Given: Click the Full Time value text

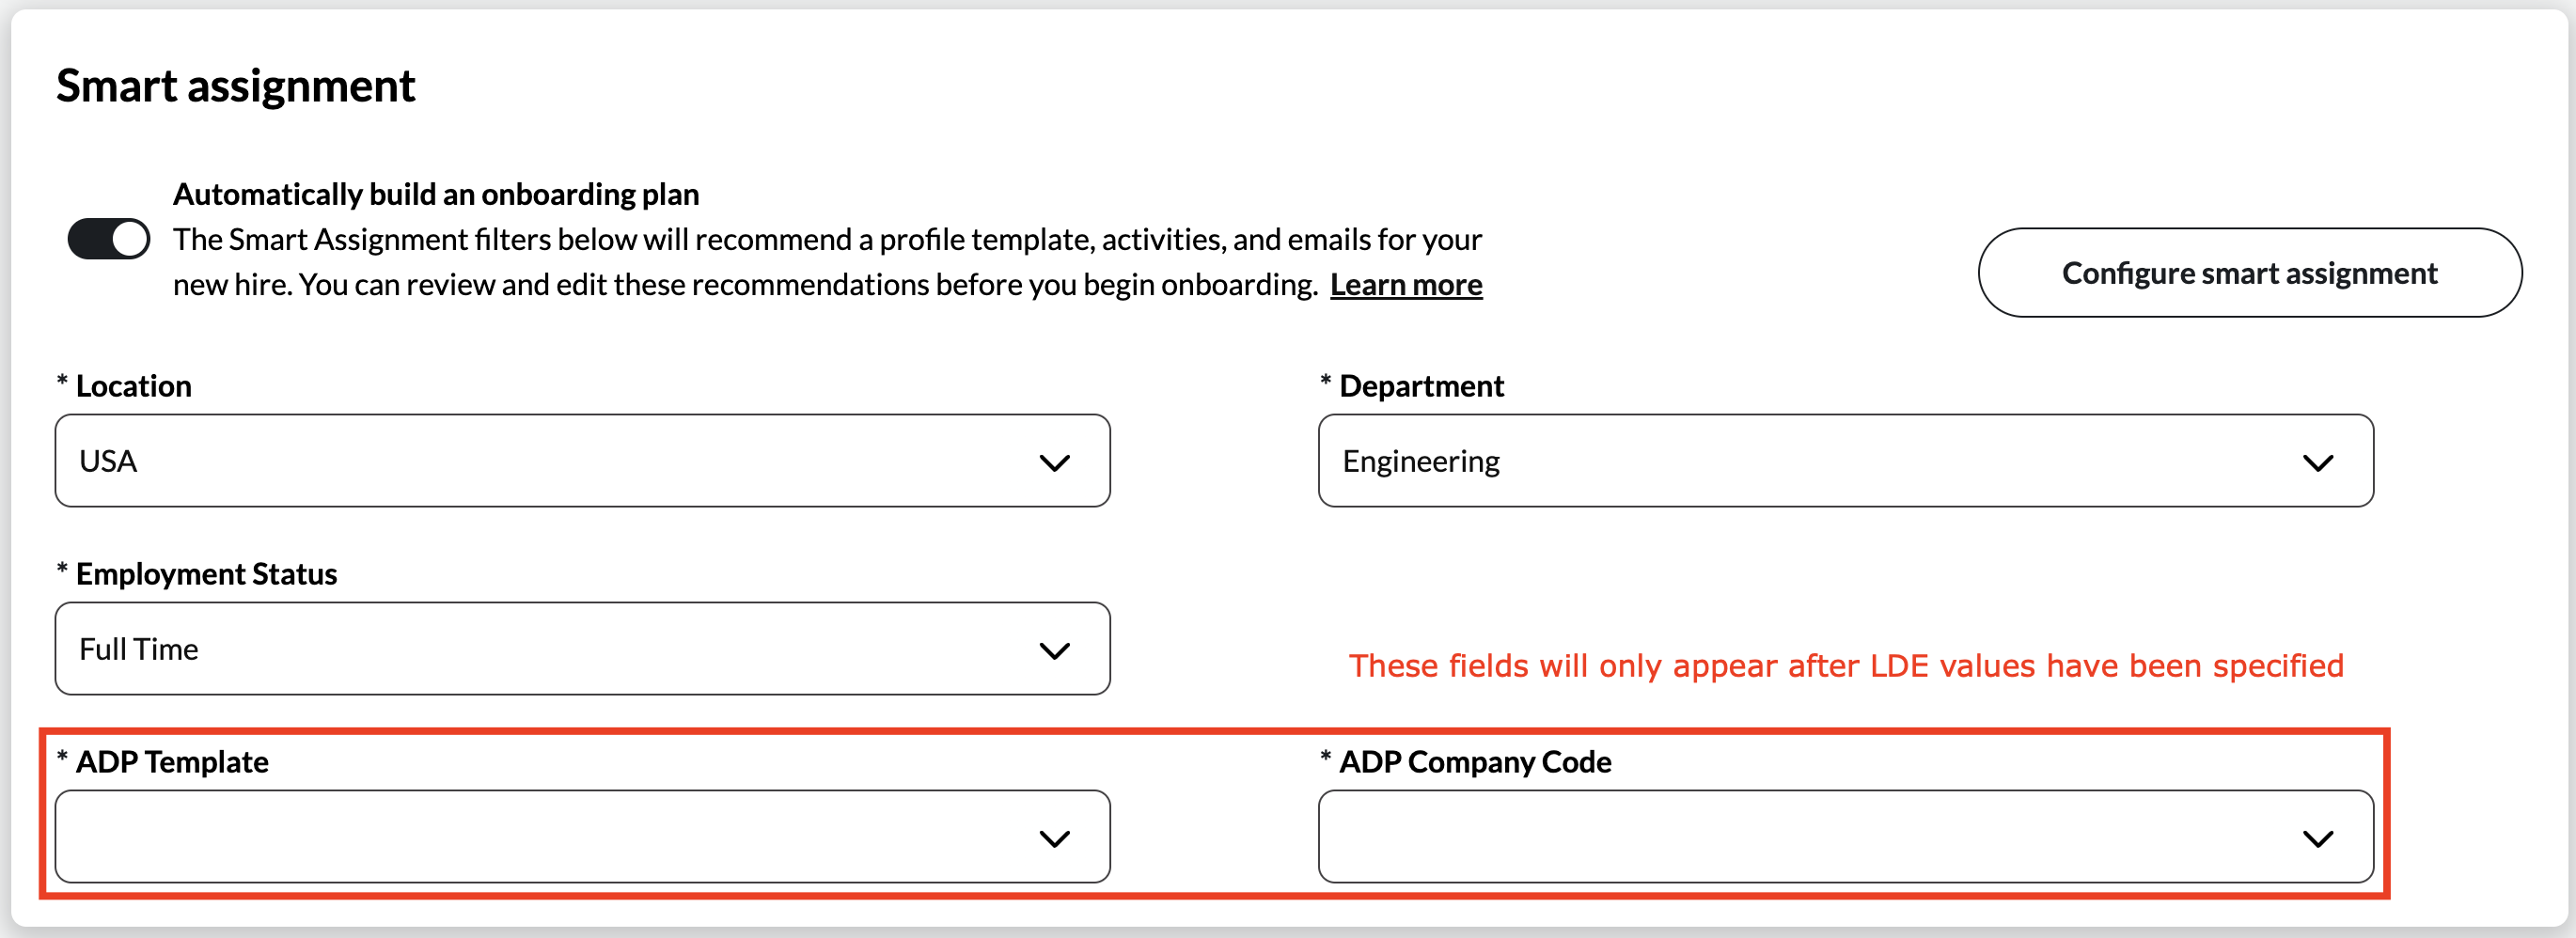Looking at the screenshot, I should tap(139, 649).
